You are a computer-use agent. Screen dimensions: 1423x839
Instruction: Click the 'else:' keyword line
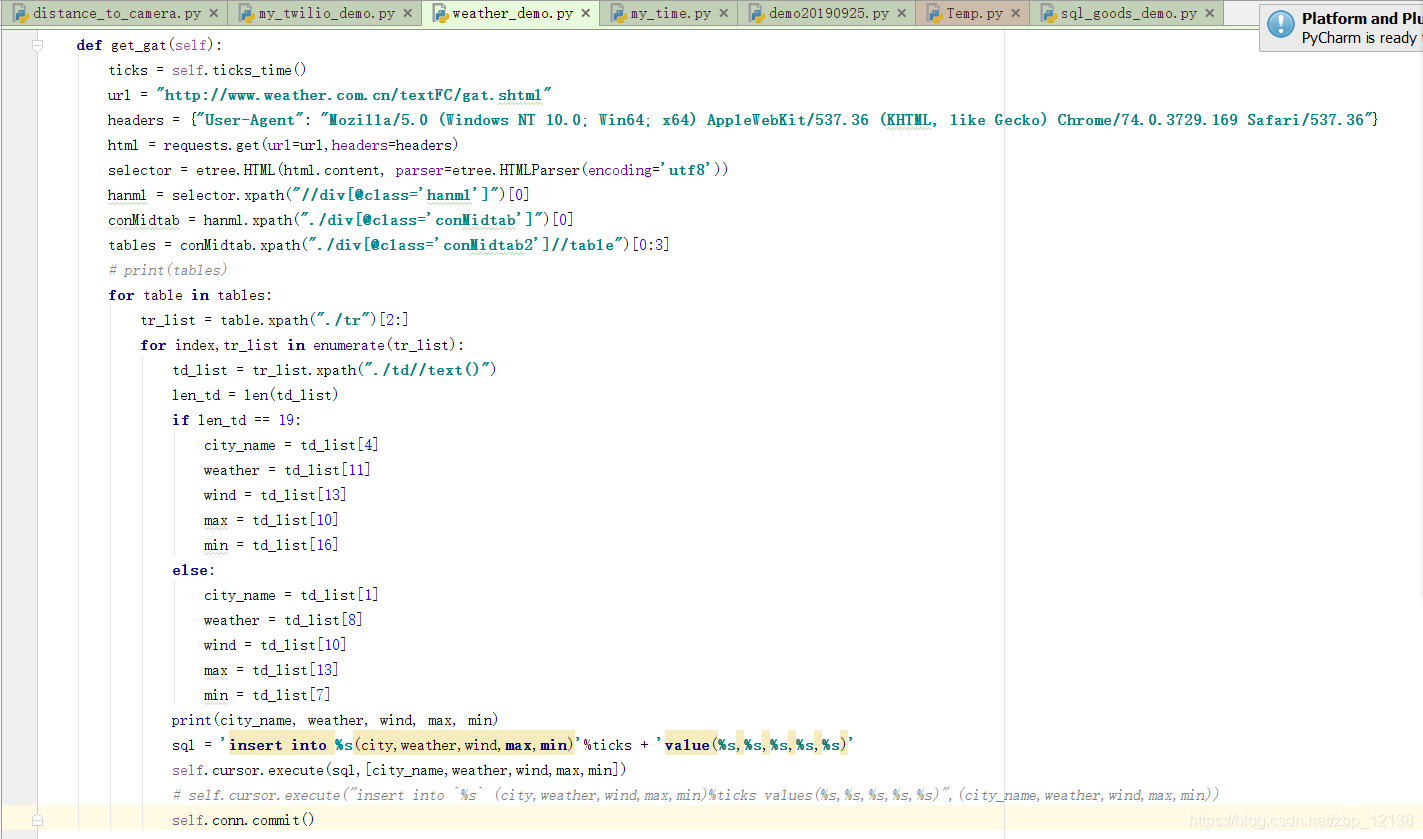pyautogui.click(x=193, y=570)
